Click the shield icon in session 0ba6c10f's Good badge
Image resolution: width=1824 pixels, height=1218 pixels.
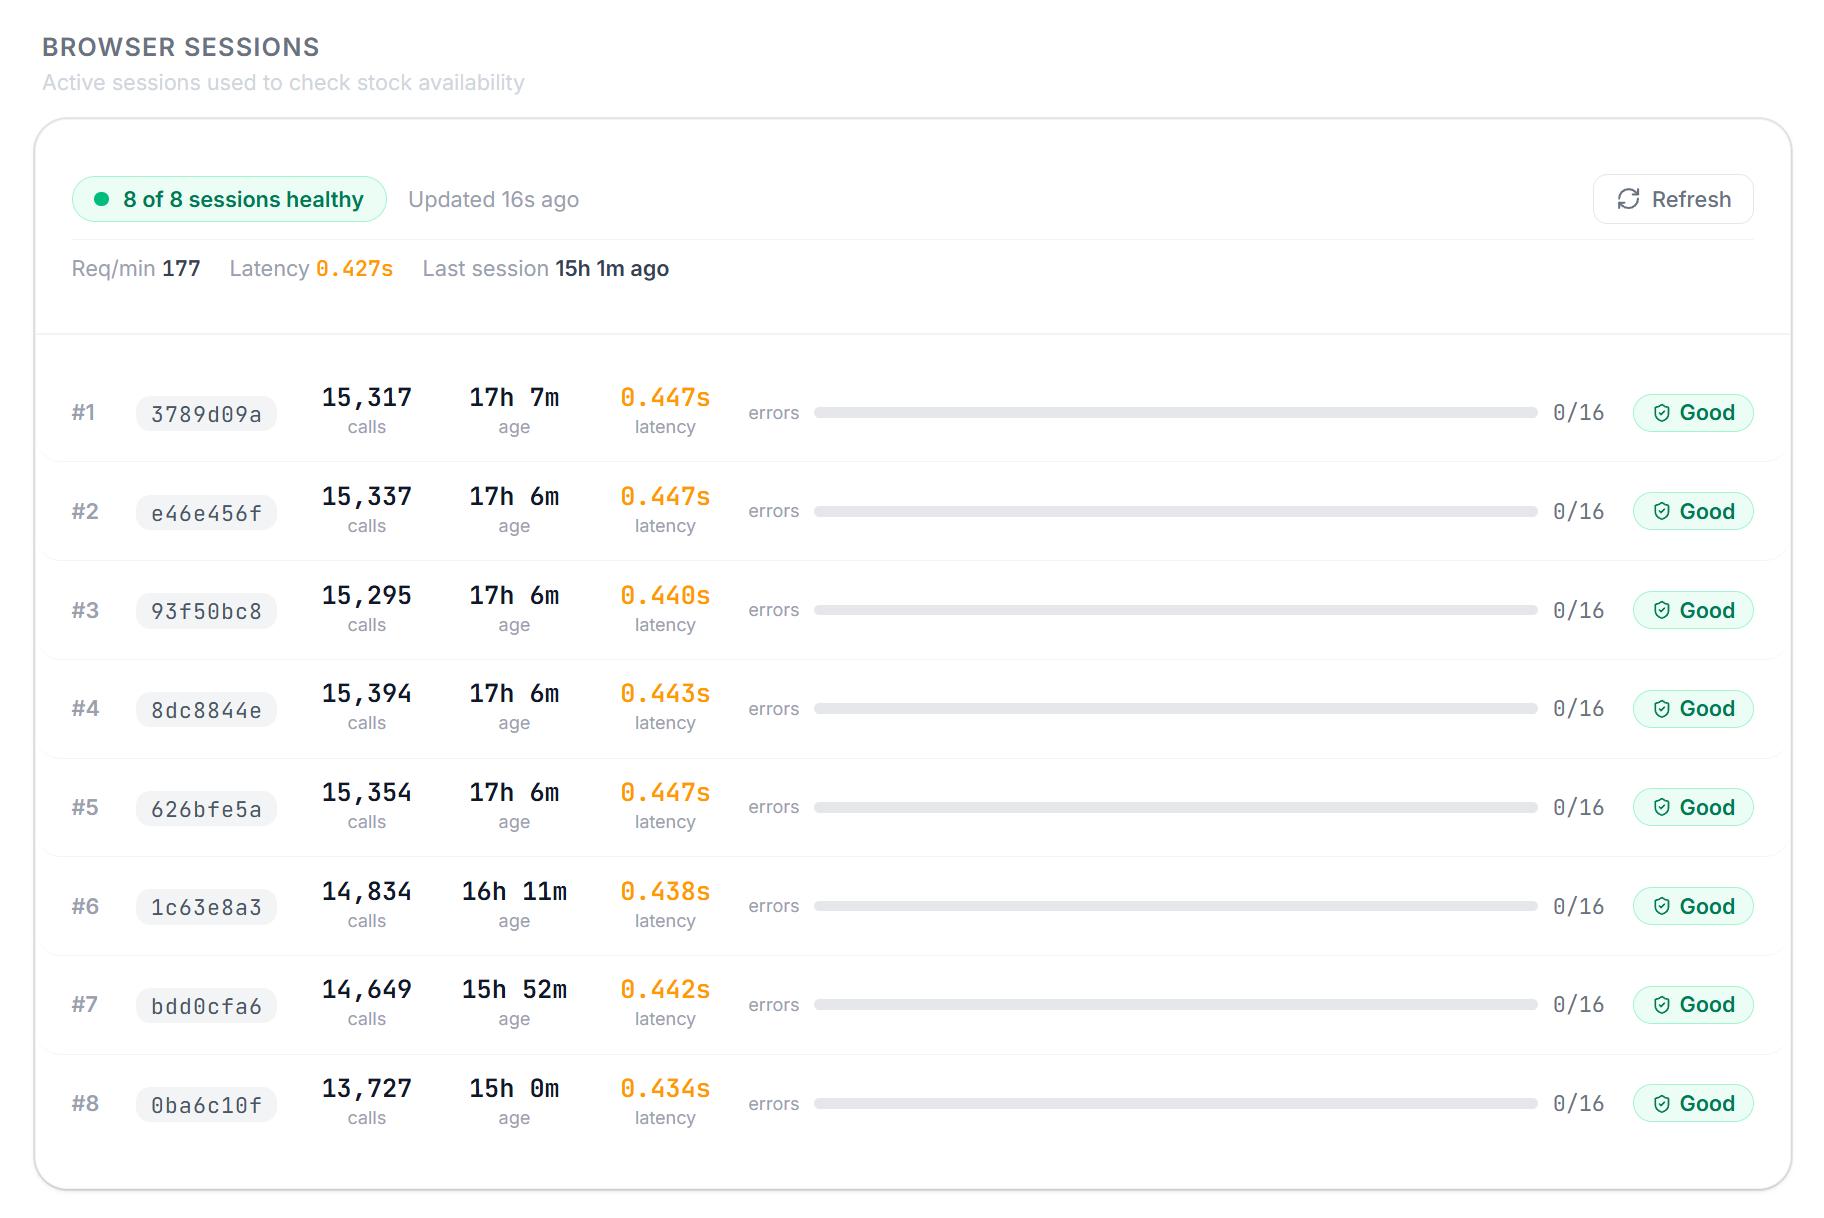tap(1662, 1104)
